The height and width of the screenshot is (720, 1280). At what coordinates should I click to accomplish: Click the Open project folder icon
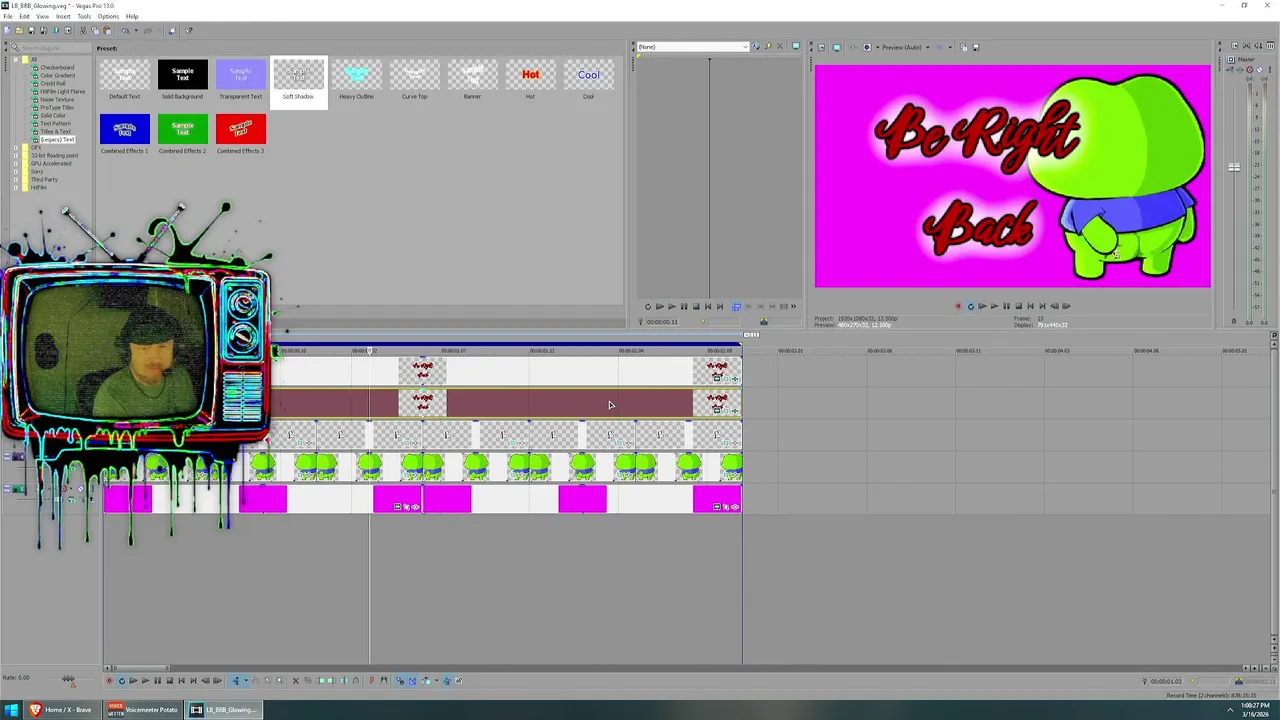pyautogui.click(x=19, y=30)
